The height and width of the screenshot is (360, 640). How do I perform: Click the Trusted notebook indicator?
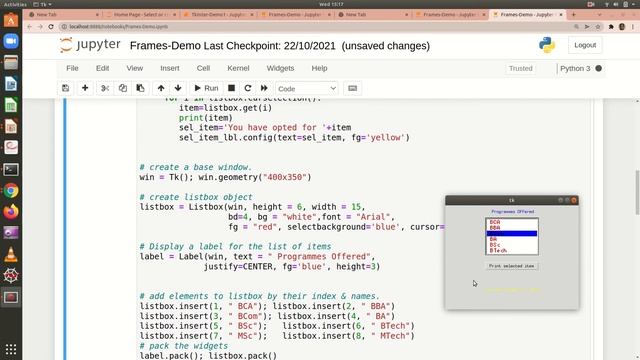pos(520,69)
